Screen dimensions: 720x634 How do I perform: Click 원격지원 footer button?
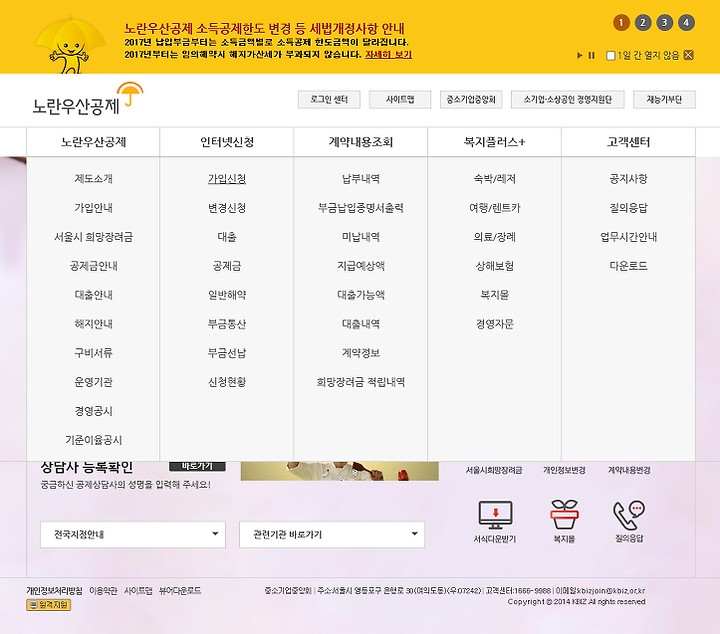click(49, 605)
